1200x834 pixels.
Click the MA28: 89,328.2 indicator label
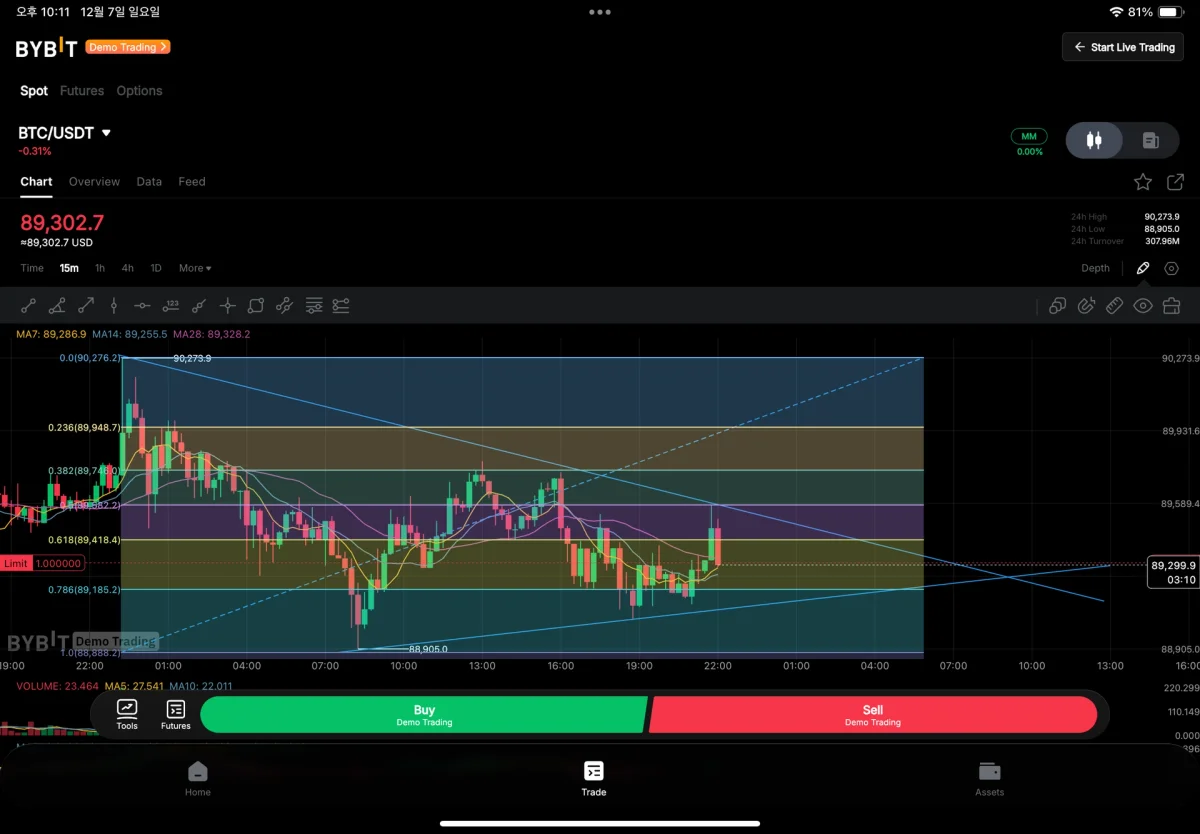[x=212, y=334]
